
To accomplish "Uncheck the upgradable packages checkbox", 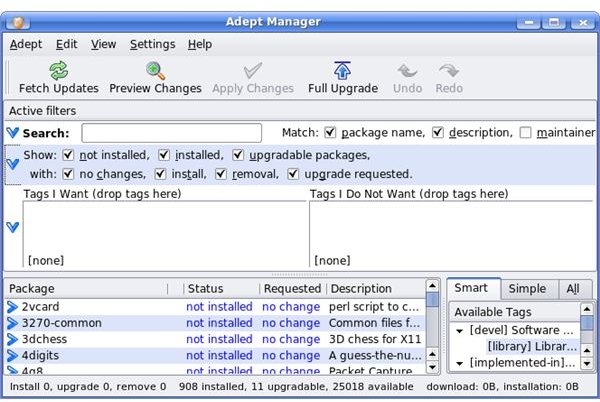I will tap(238, 155).
